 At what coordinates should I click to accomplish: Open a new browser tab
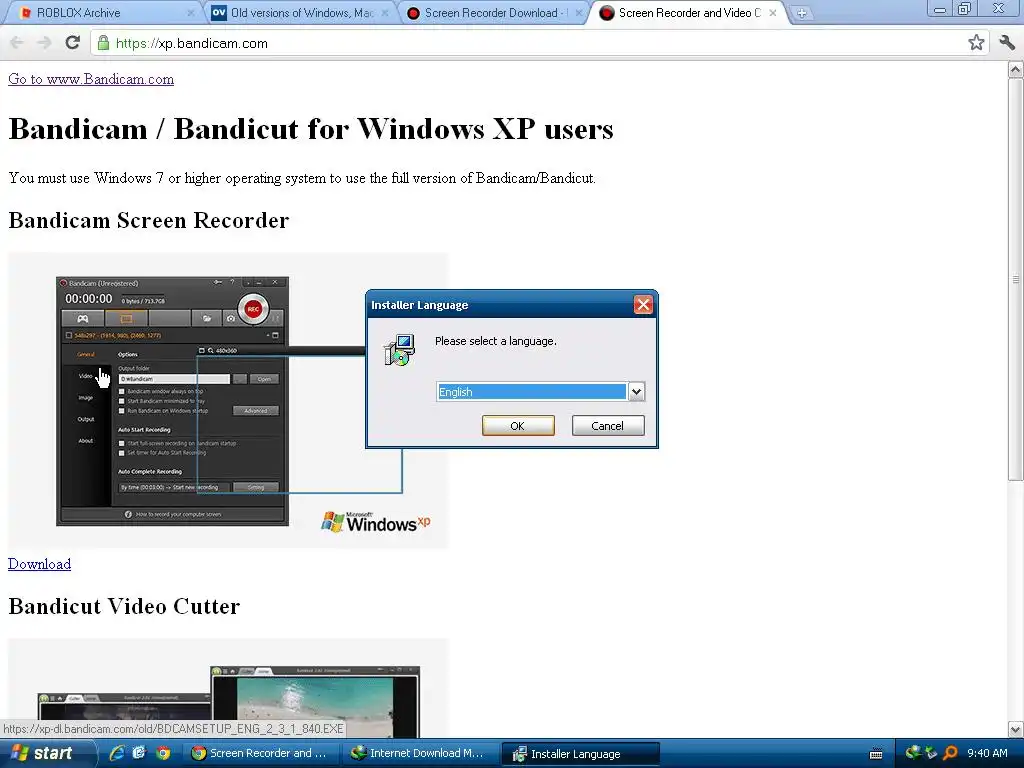pyautogui.click(x=801, y=13)
